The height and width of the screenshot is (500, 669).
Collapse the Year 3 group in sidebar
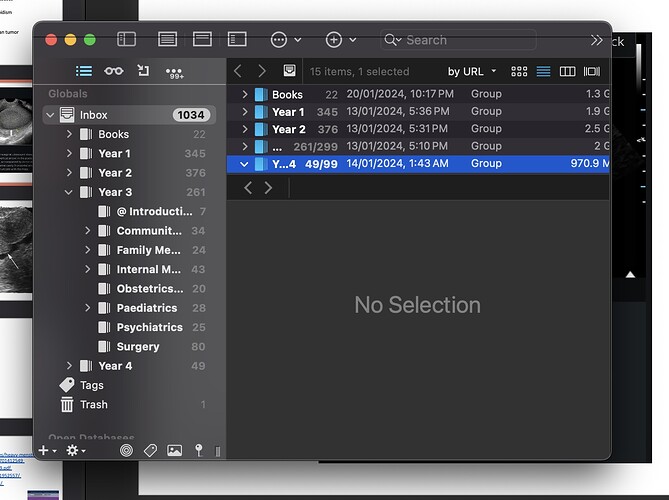(x=69, y=192)
